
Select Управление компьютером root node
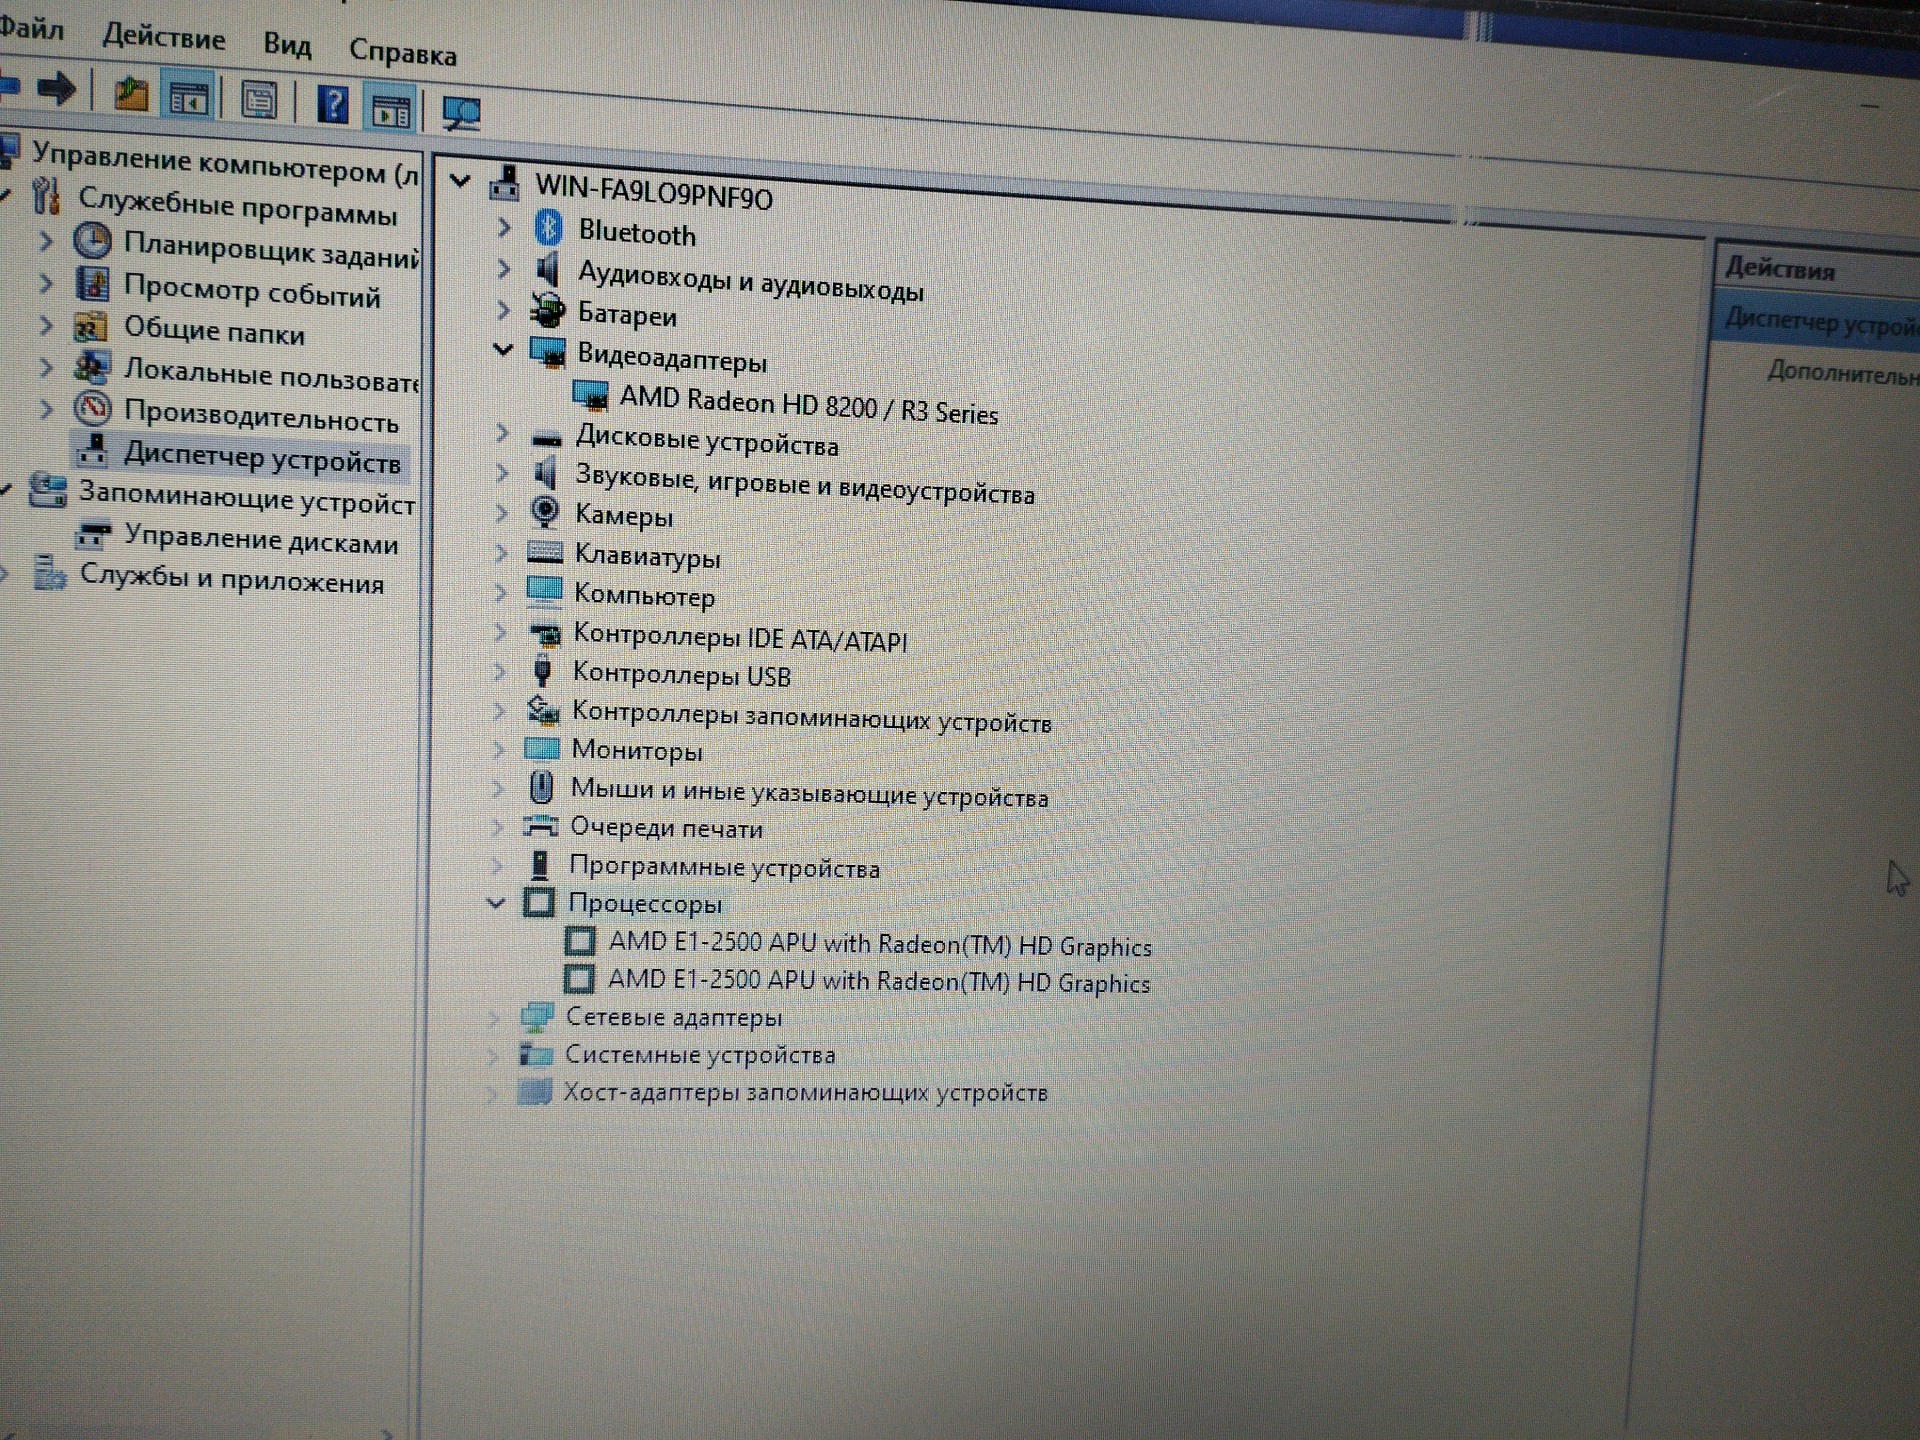[226, 164]
